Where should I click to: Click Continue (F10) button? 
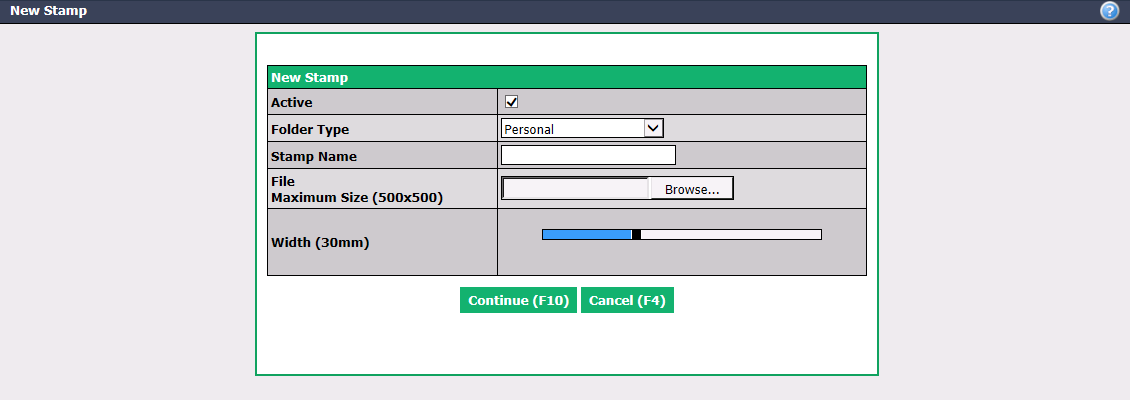518,301
